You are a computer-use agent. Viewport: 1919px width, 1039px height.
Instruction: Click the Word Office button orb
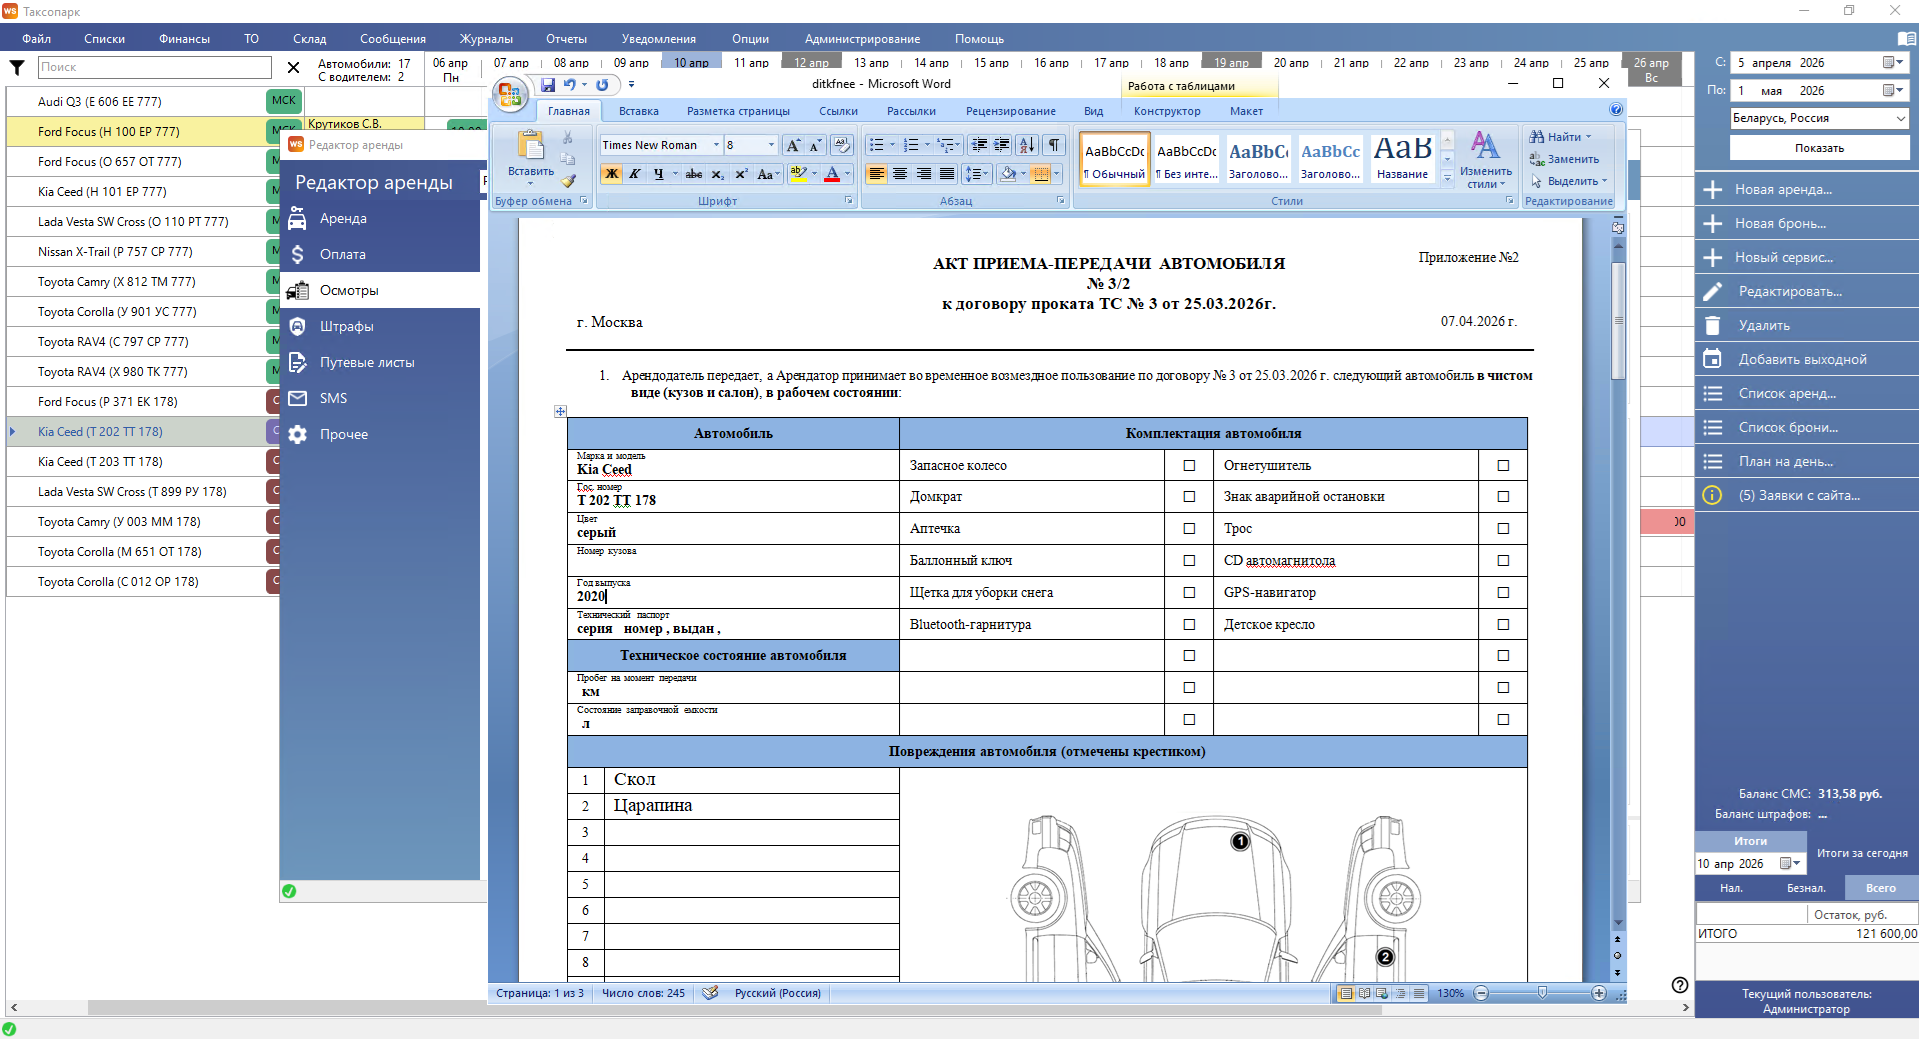click(510, 95)
